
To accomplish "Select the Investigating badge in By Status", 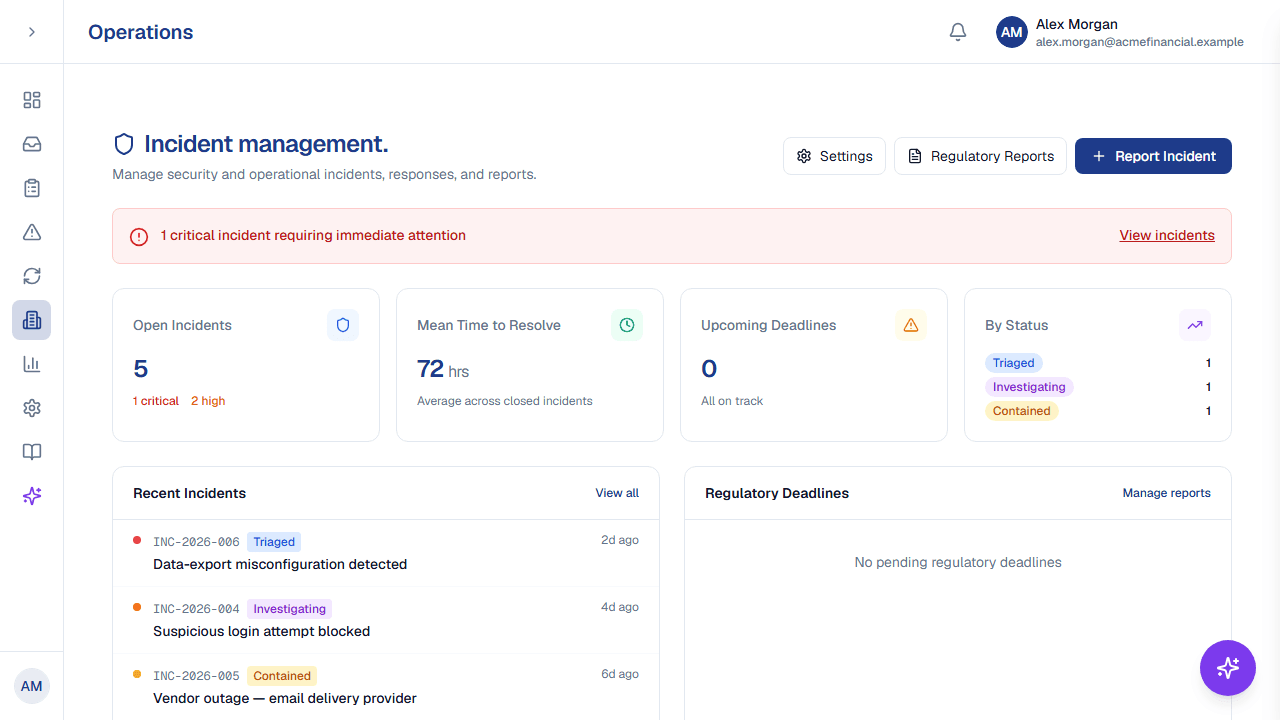I will tap(1029, 387).
